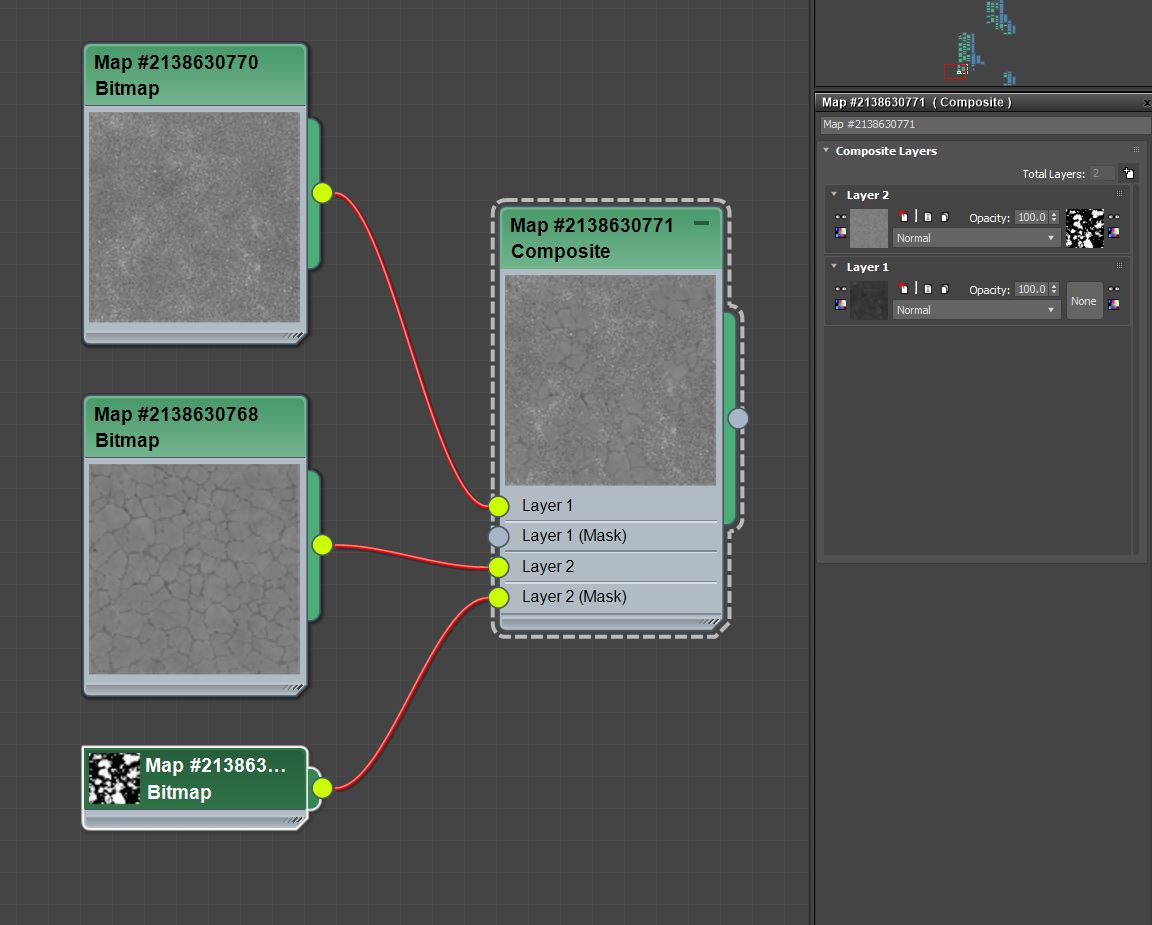
Task: Collapse the Composite node with minus button
Action: pyautogui.click(x=701, y=223)
